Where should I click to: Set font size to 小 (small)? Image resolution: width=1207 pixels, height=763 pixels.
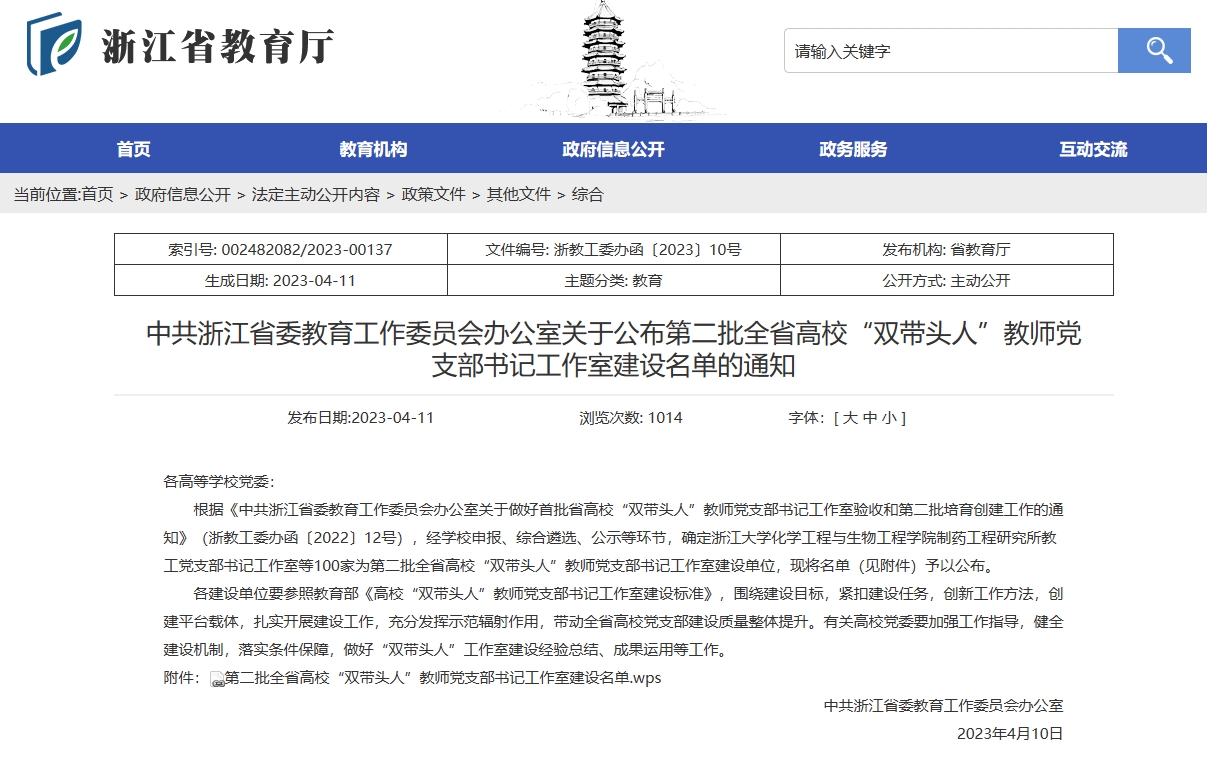tap(888, 418)
